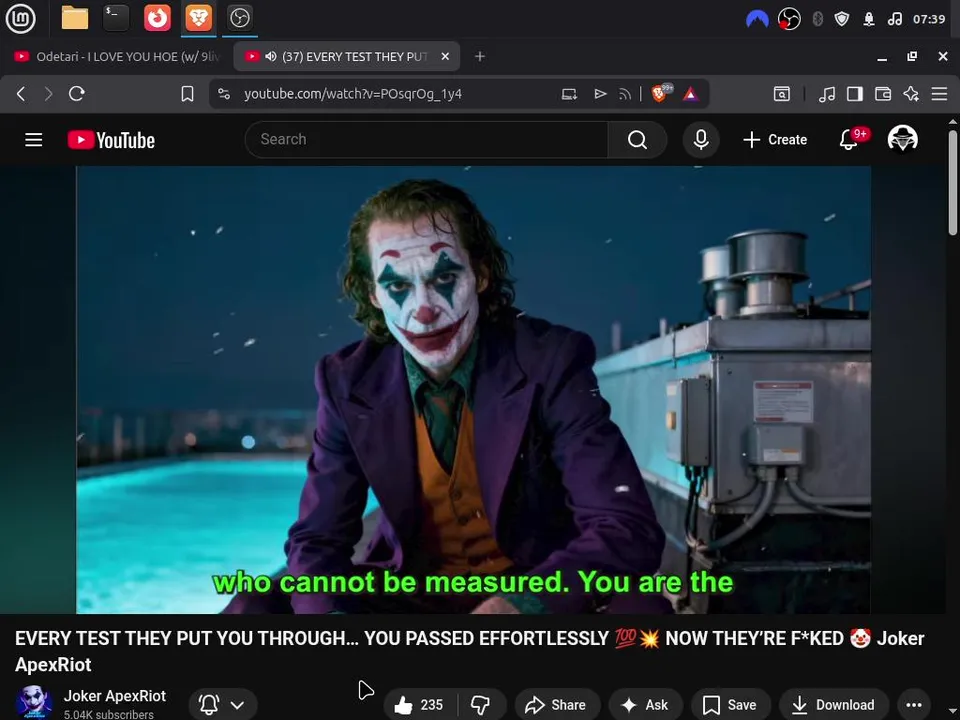
Task: Select the EVERY TEST THEY PUT tab
Action: pos(346,56)
